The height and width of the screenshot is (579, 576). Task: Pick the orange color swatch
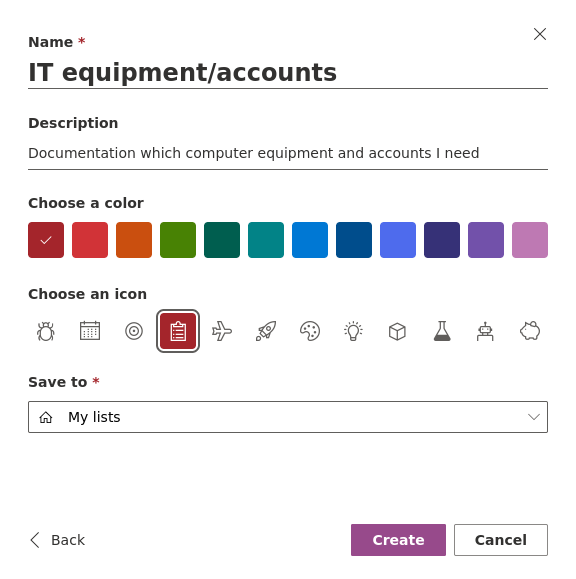click(134, 240)
